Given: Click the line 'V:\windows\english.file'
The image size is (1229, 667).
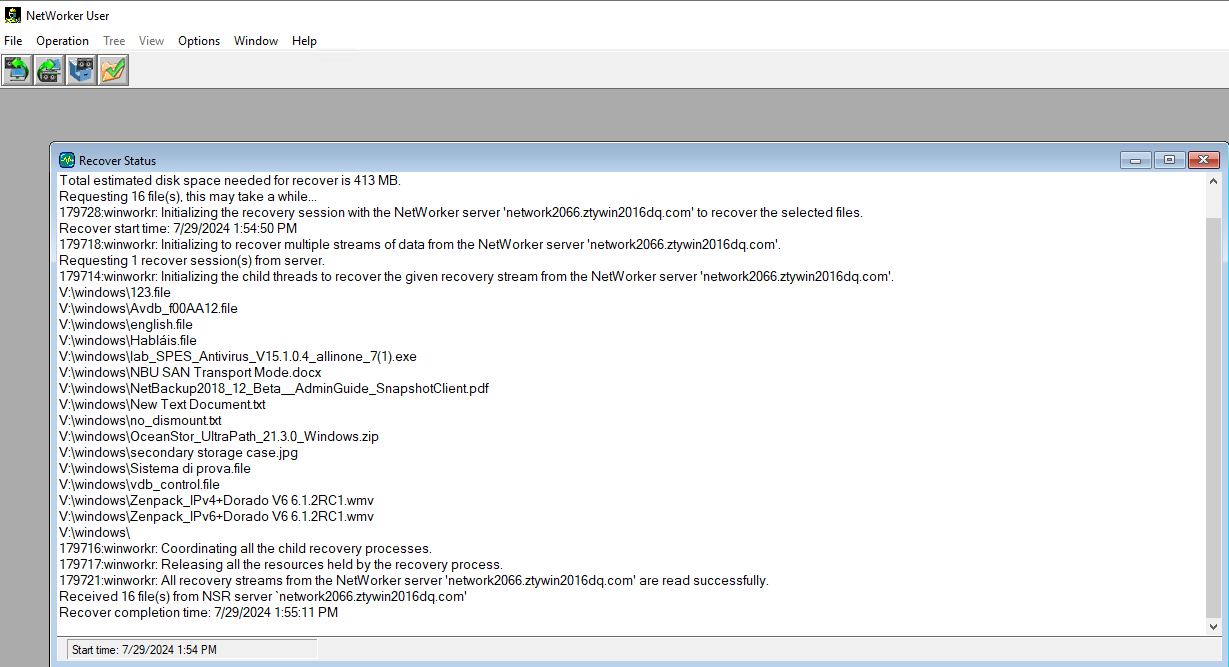Looking at the screenshot, I should point(126,325).
